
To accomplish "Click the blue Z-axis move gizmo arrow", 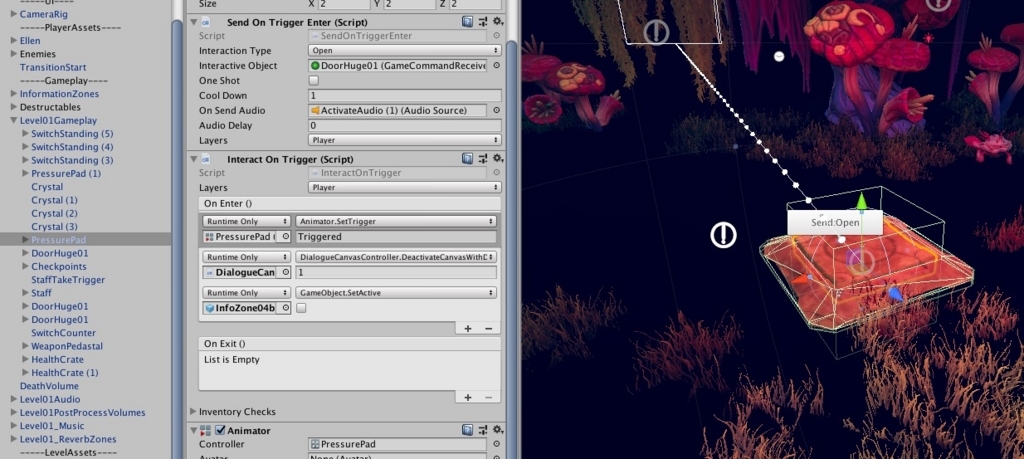I will (x=895, y=294).
